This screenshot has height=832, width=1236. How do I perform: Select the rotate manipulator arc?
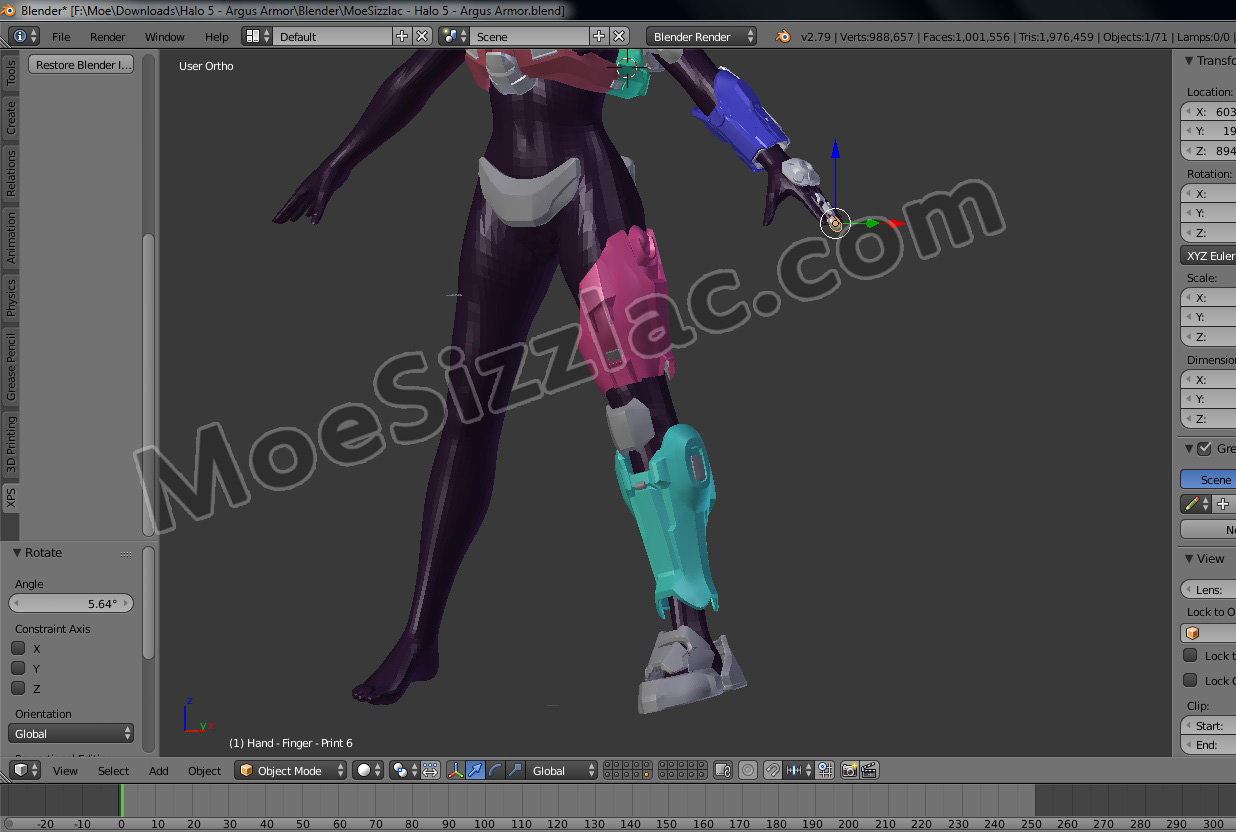(496, 770)
